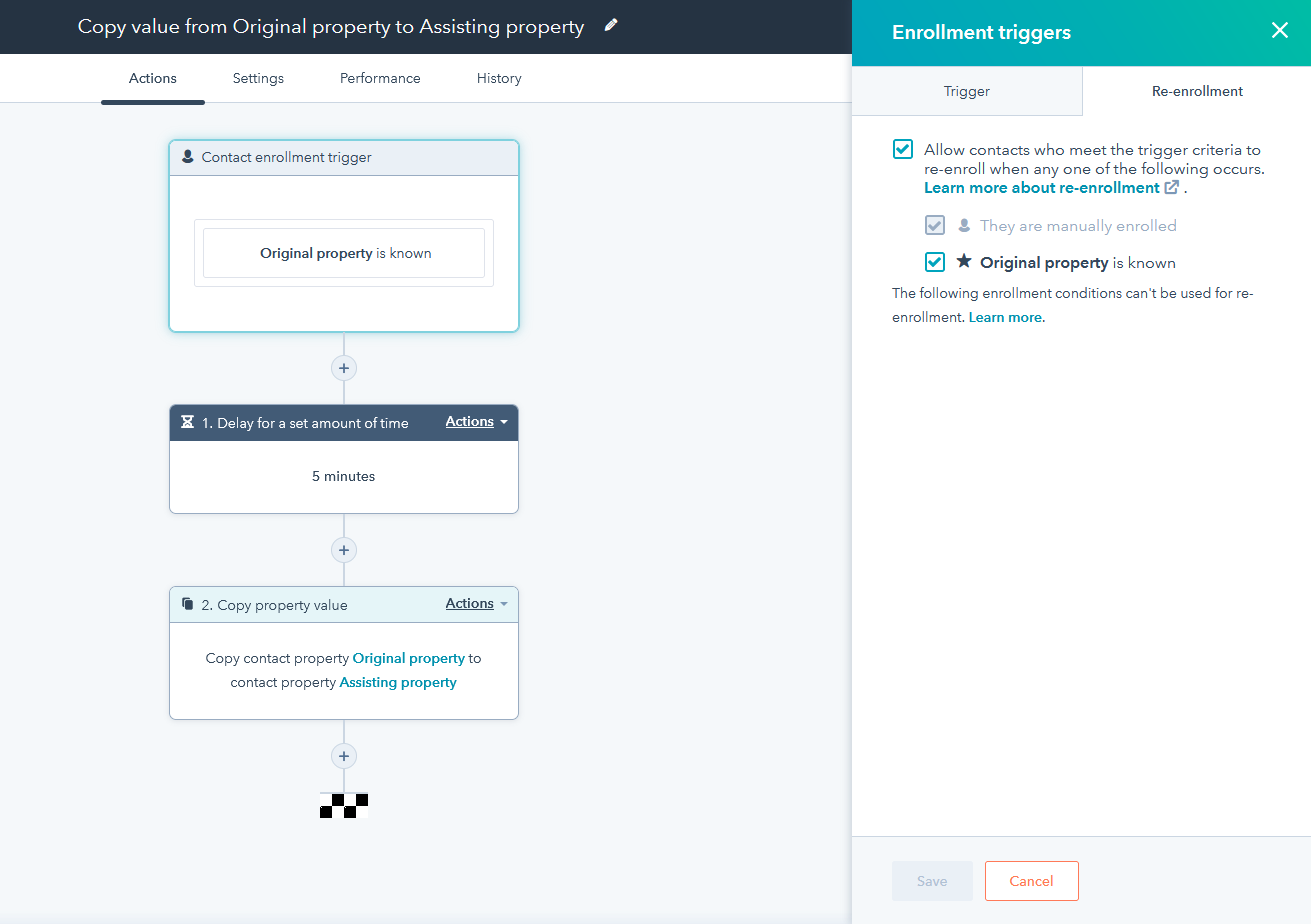Click Learn more about re-enrollment
This screenshot has width=1311, height=924.
(x=1044, y=187)
